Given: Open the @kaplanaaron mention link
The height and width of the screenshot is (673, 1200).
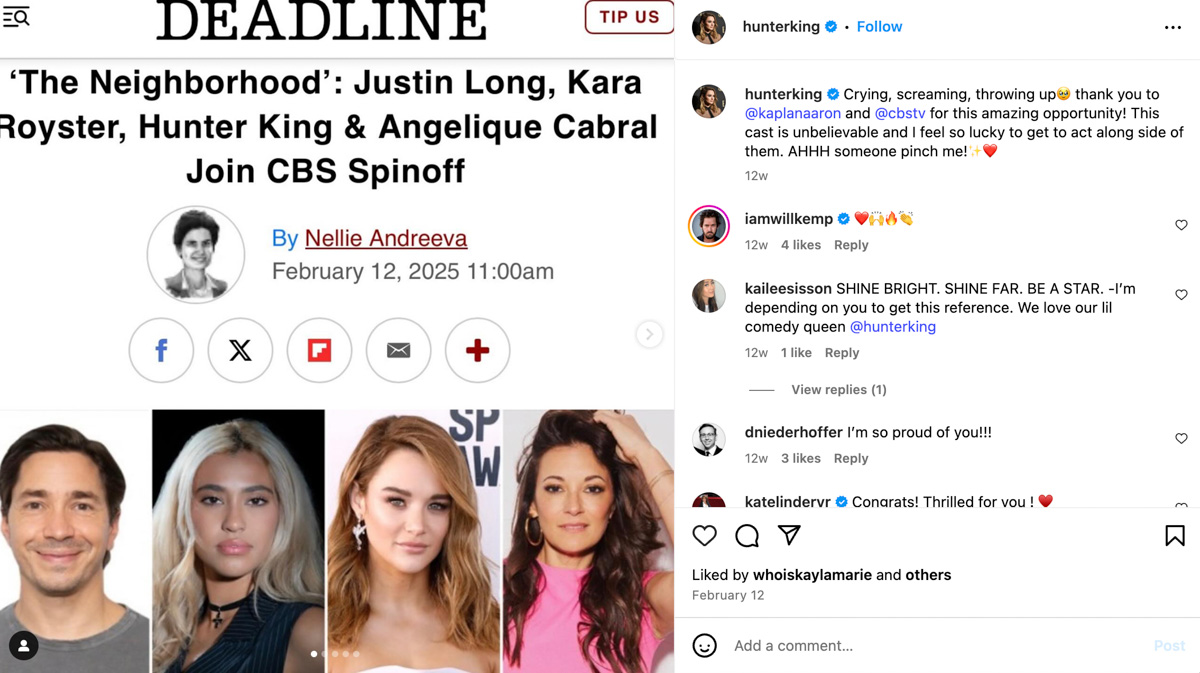Looking at the screenshot, I should point(793,113).
